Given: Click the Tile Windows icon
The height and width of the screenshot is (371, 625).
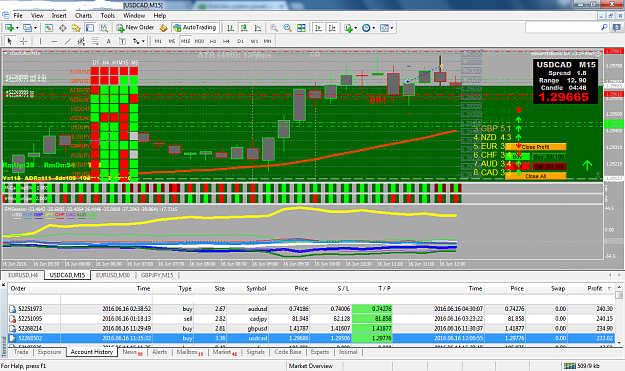Looking at the screenshot, I should (301, 28).
